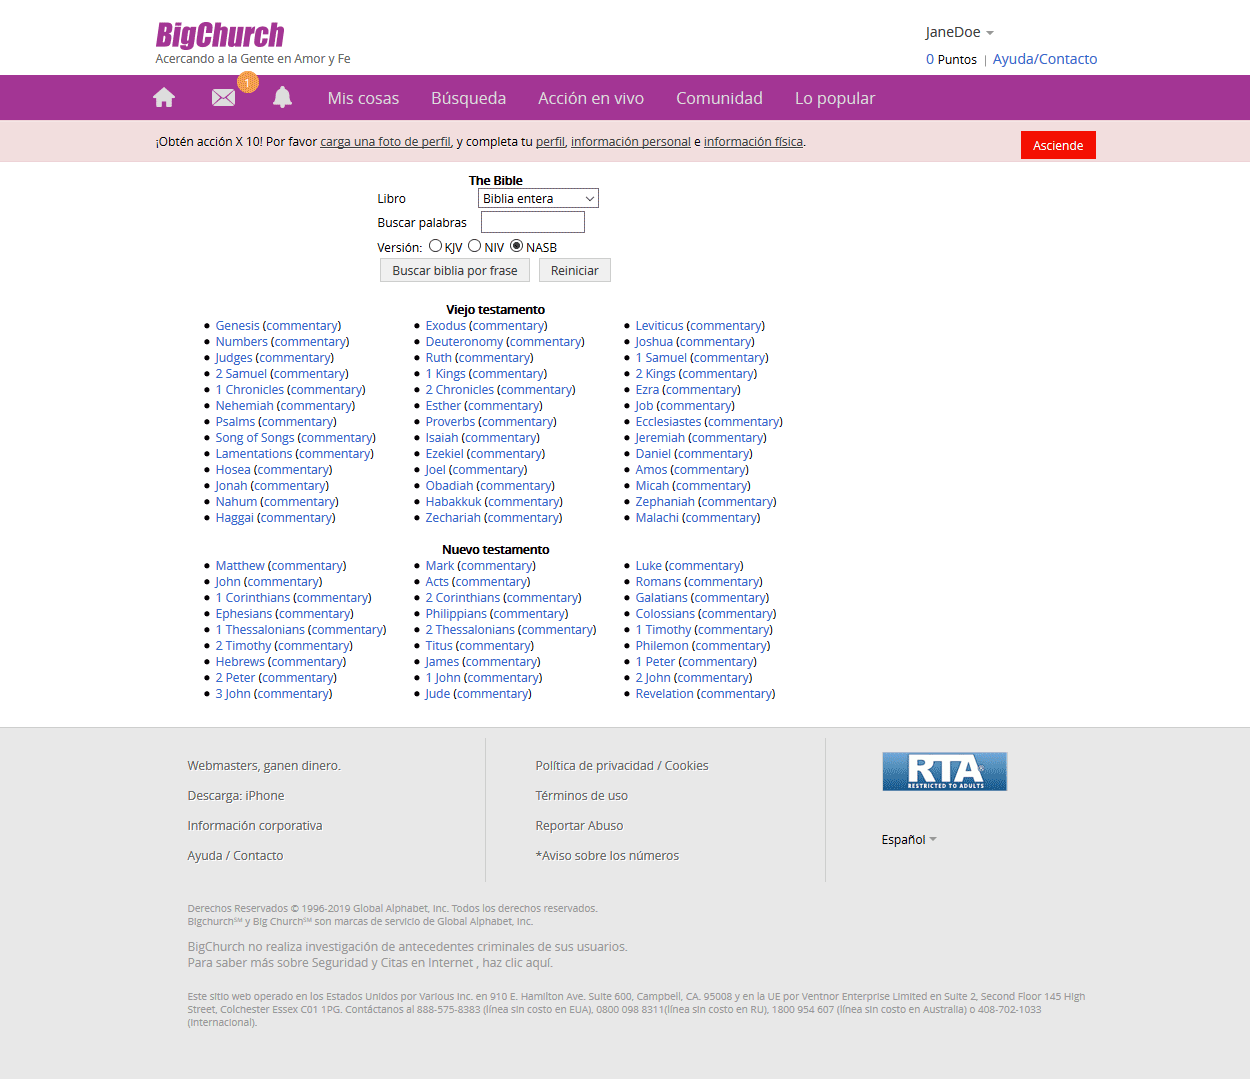Open the Isaiah book link
1250x1079 pixels.
coord(442,438)
